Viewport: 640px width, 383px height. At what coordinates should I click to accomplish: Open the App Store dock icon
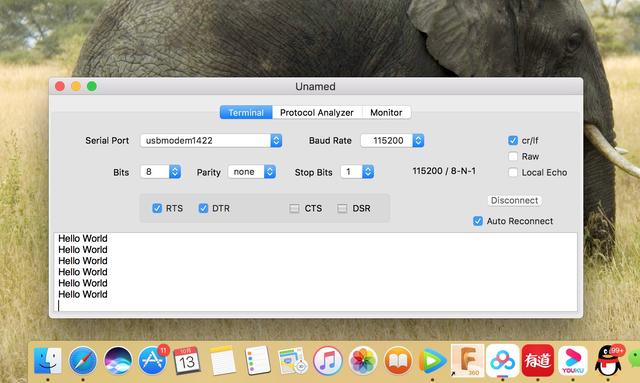pyautogui.click(x=153, y=361)
